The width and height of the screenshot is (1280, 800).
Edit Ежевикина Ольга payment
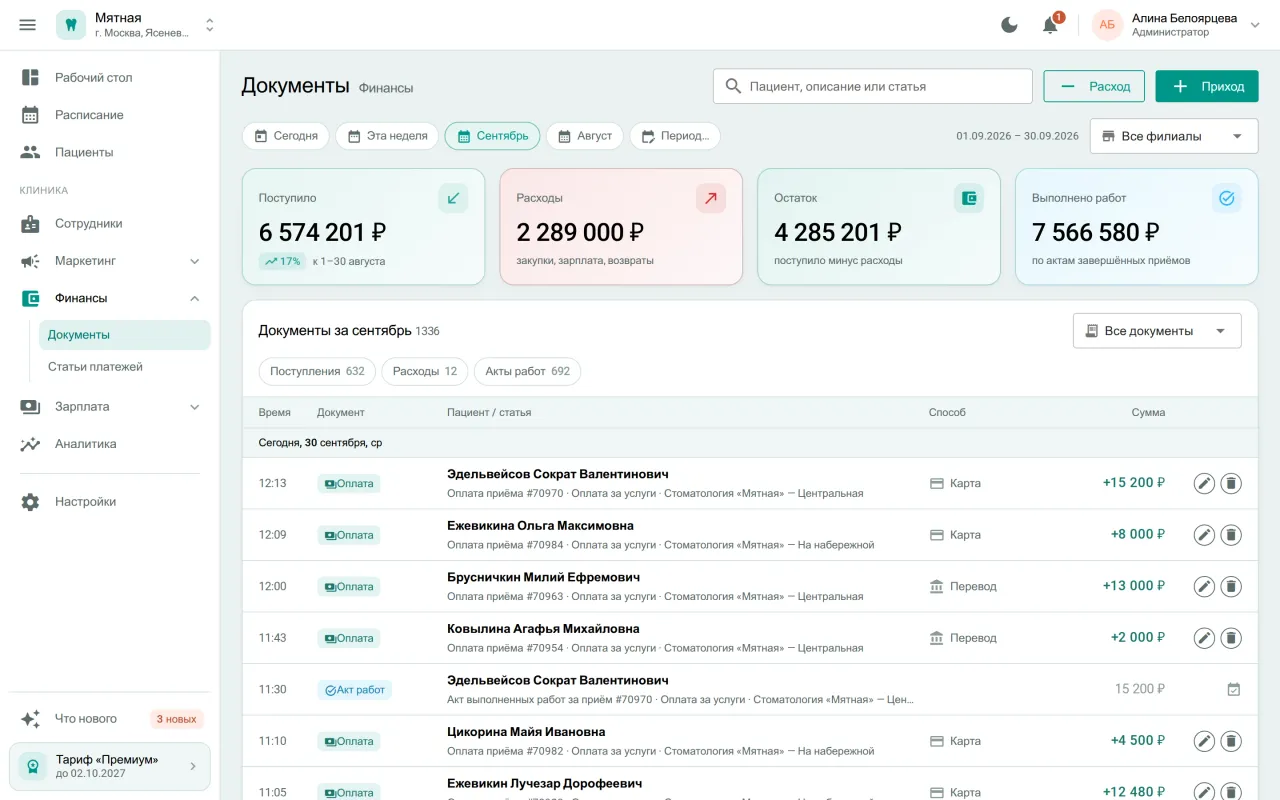[x=1204, y=535]
